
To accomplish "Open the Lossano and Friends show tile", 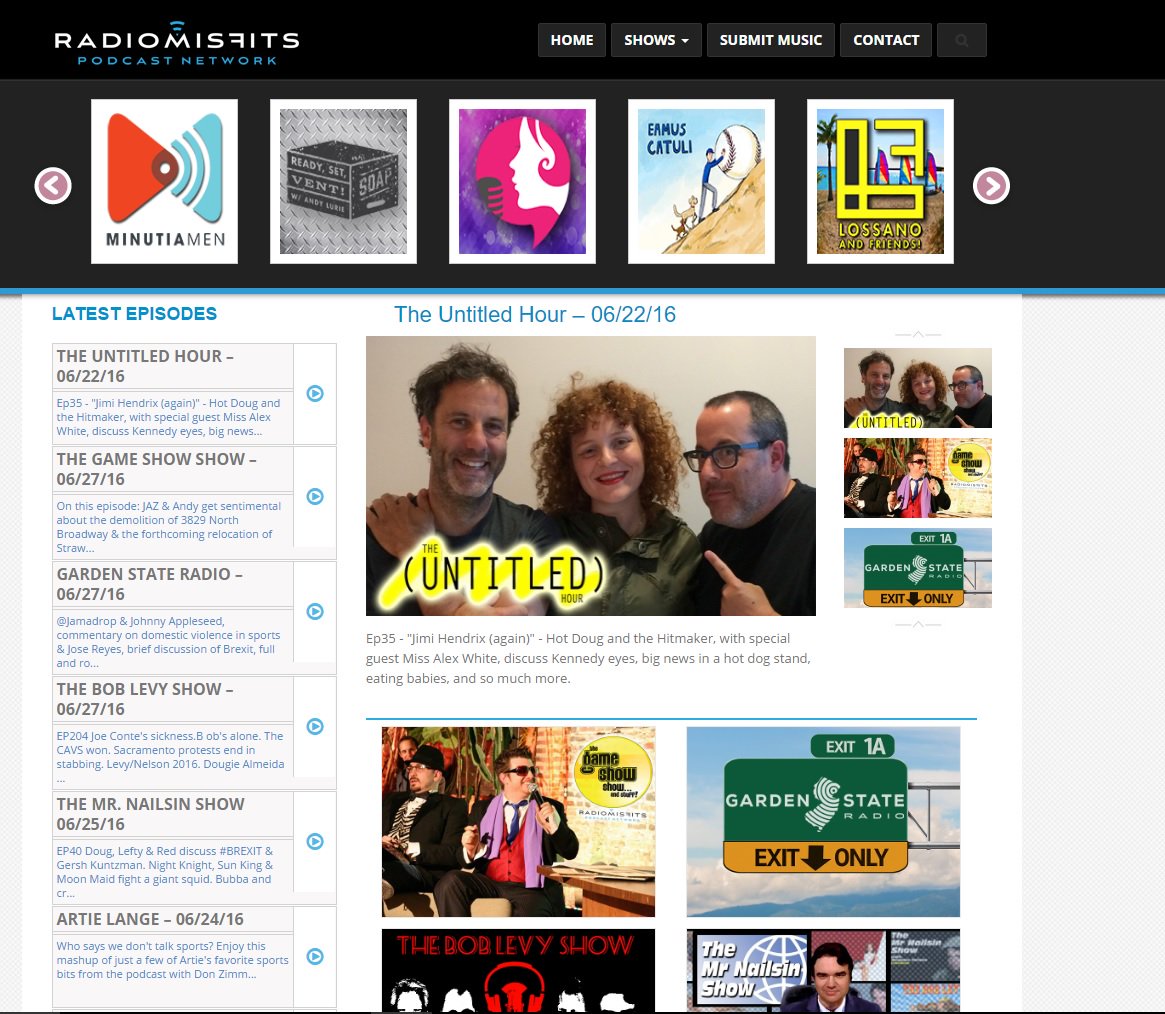I will 880,181.
